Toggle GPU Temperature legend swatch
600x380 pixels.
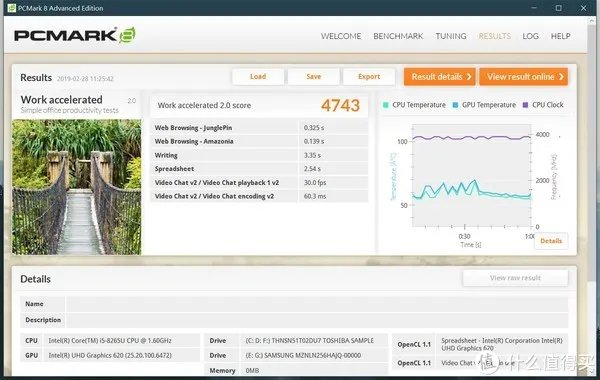[x=455, y=105]
